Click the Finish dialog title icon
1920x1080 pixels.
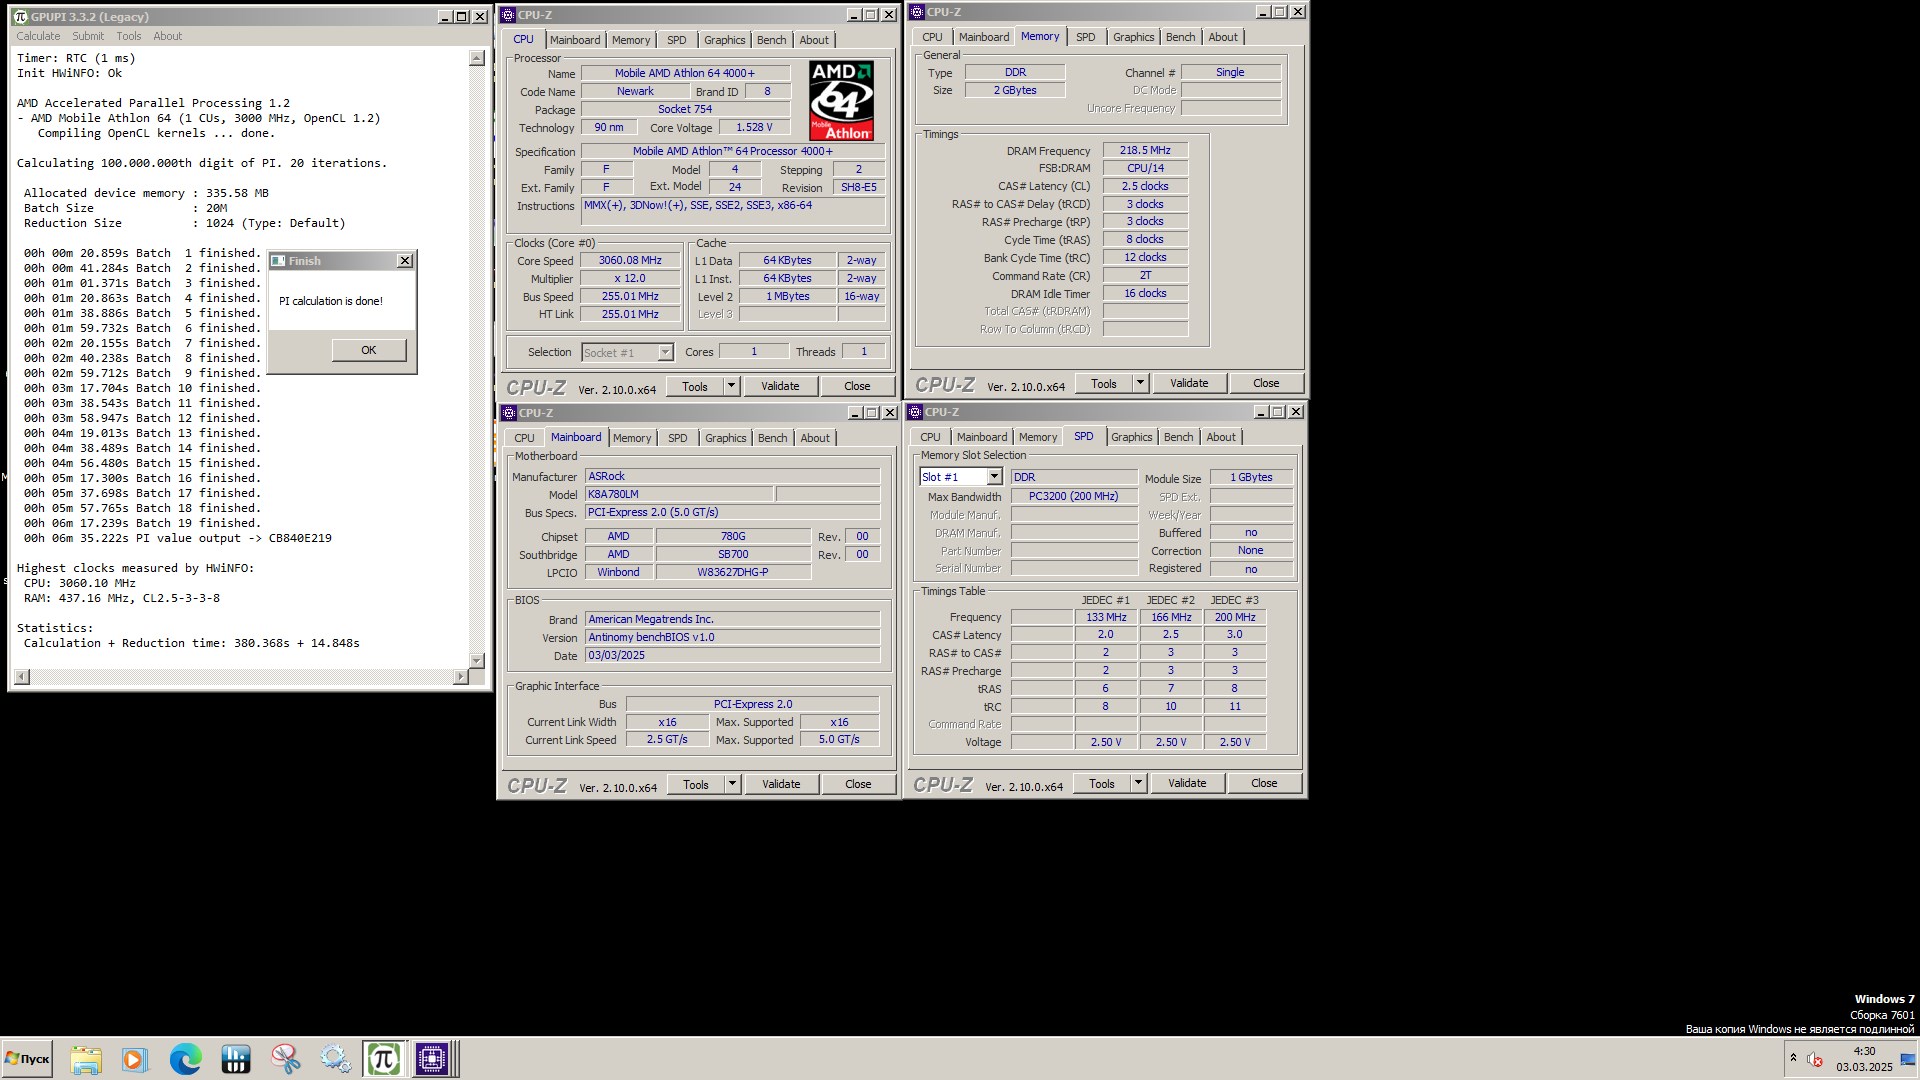pos(278,261)
